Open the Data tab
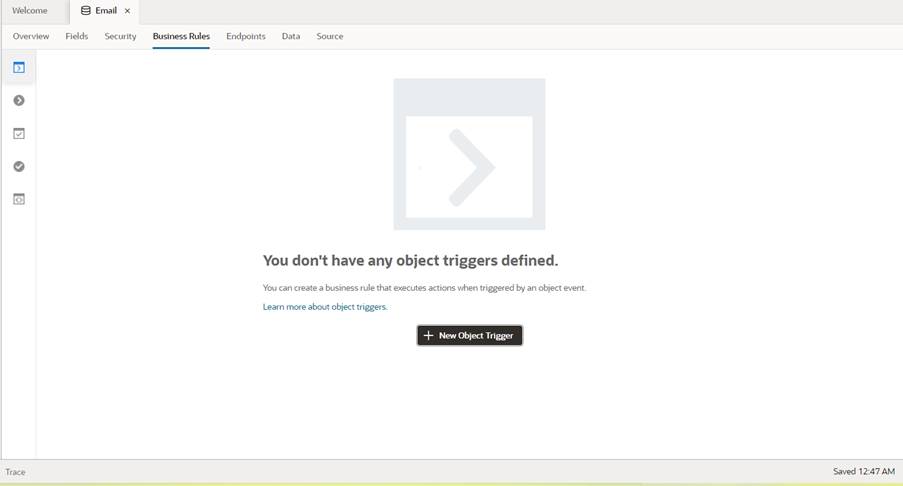The width and height of the screenshot is (903, 486). tap(291, 36)
